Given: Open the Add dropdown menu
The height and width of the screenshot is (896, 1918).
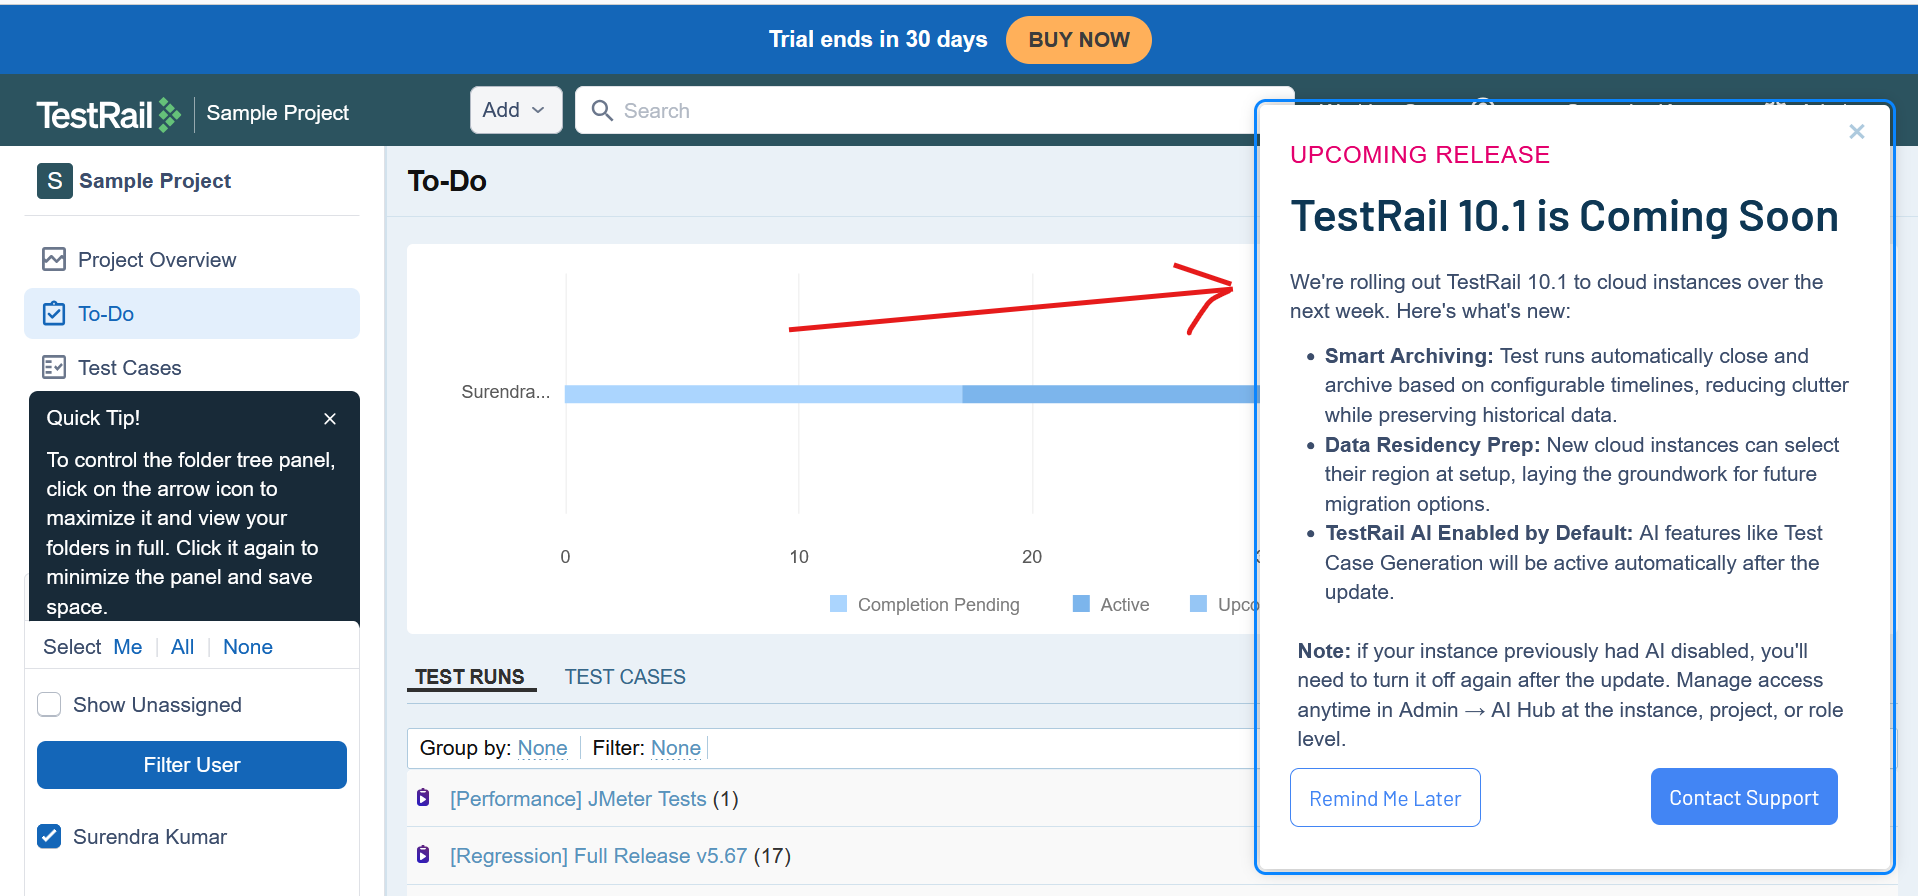Looking at the screenshot, I should point(515,110).
